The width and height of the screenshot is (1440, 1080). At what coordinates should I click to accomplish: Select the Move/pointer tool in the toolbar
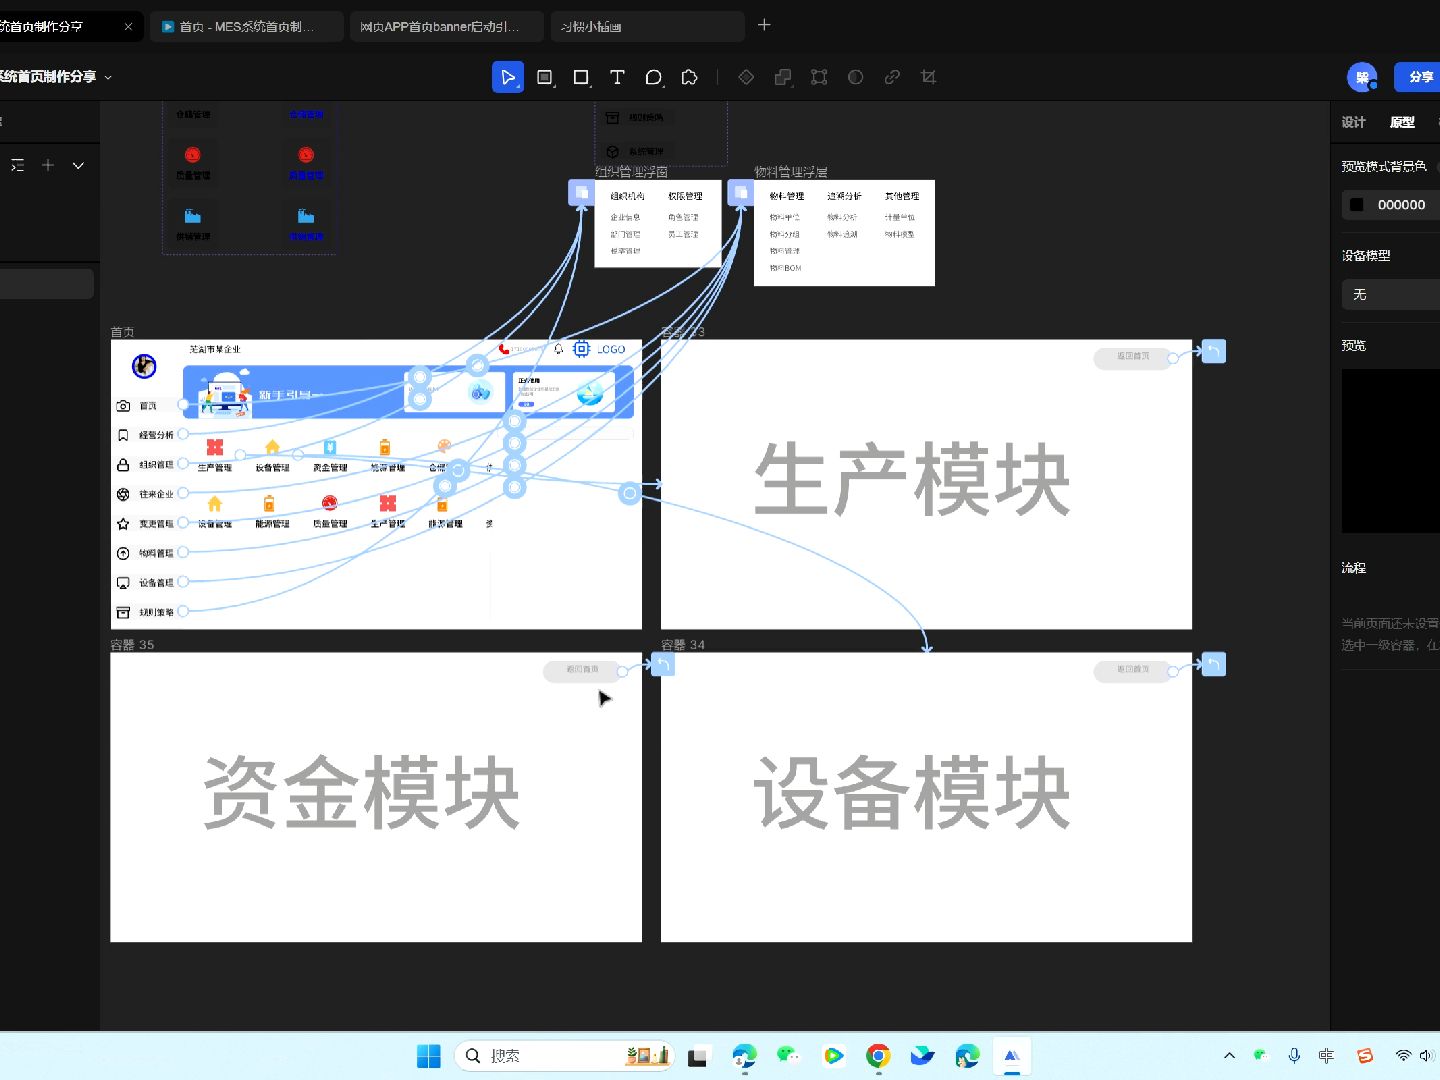(x=508, y=77)
